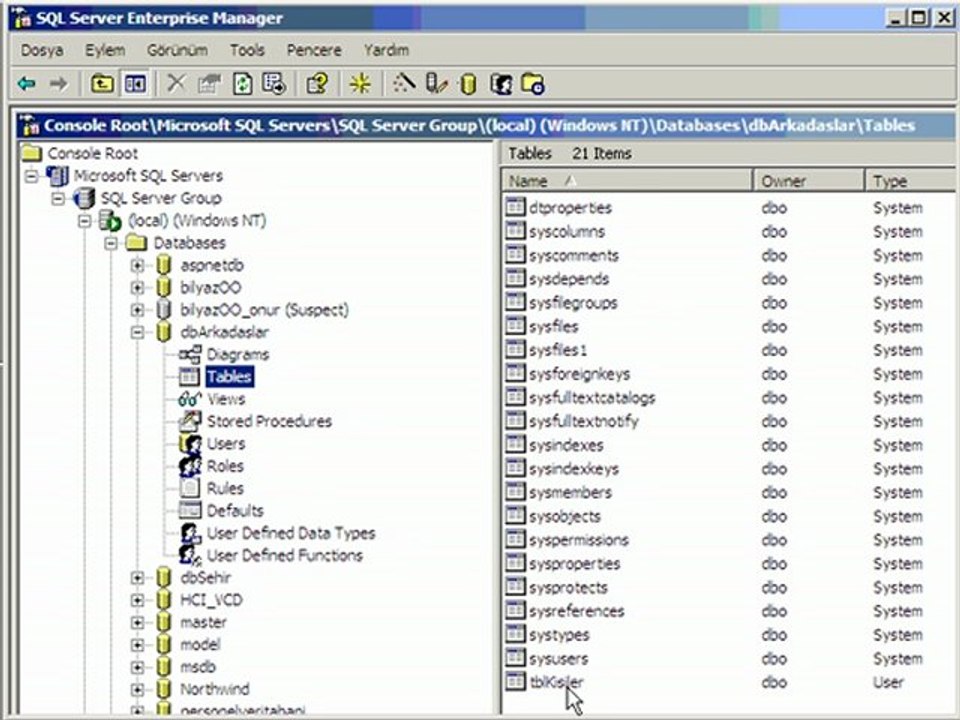960x720 pixels.
Task: Expand the dbSehir database
Action: (137, 578)
